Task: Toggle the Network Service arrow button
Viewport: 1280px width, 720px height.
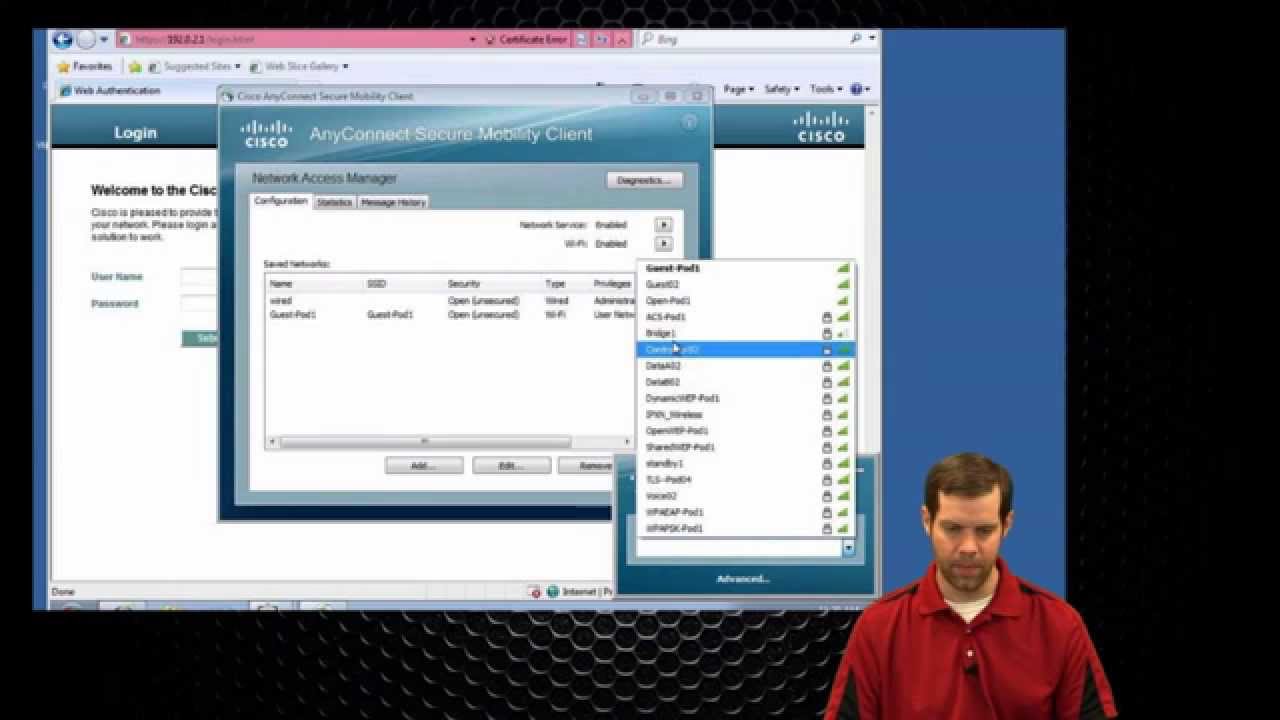Action: 664,225
